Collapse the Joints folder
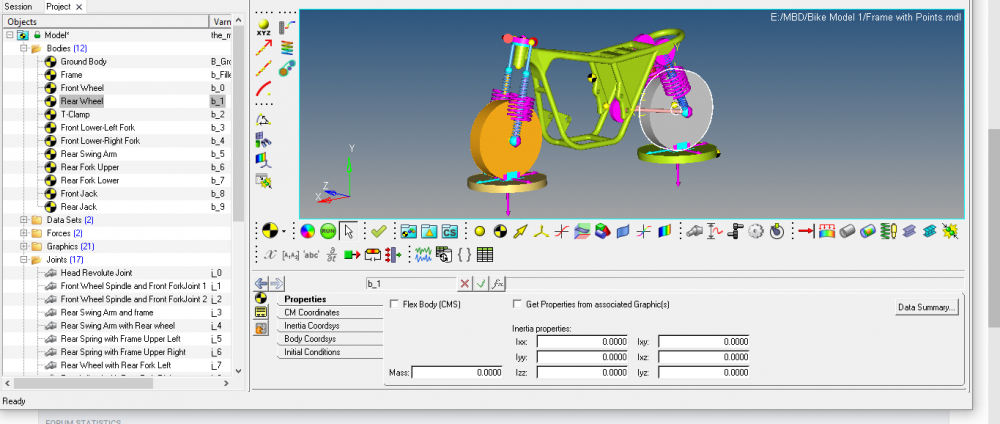 tap(24, 260)
